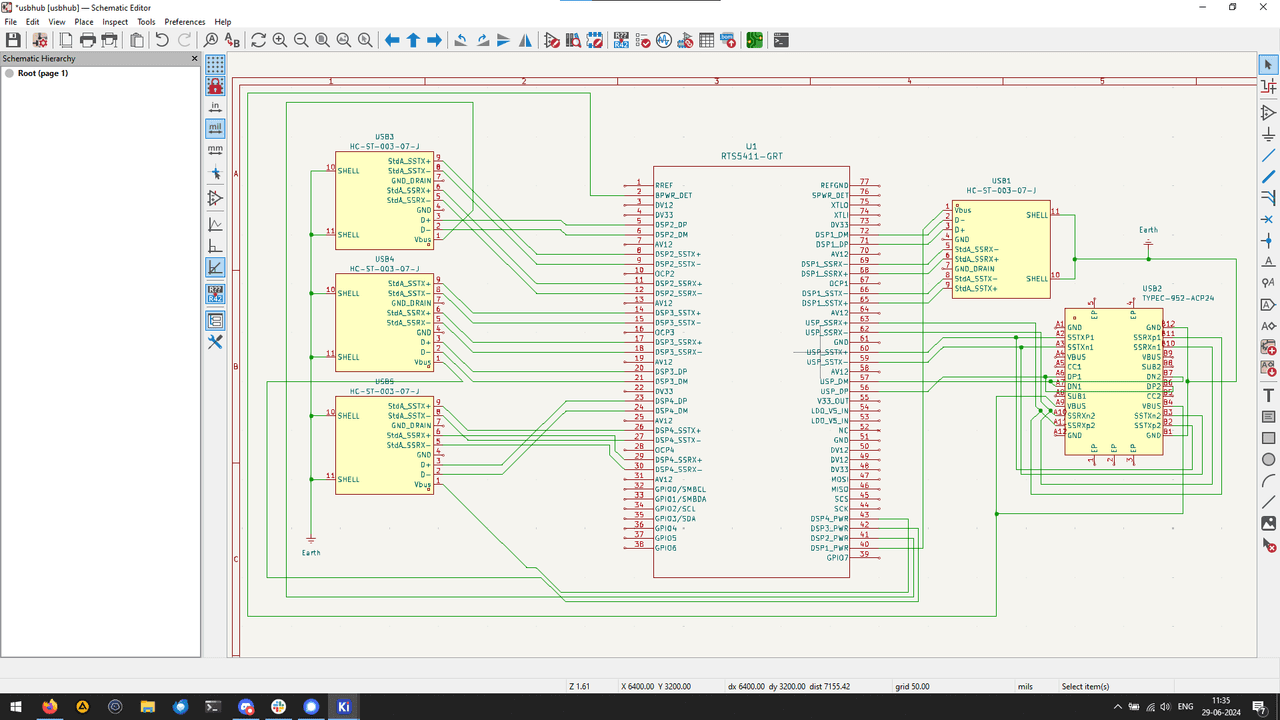Open the Scripting Console icon
Screen dimensions: 1280x720
click(781, 40)
